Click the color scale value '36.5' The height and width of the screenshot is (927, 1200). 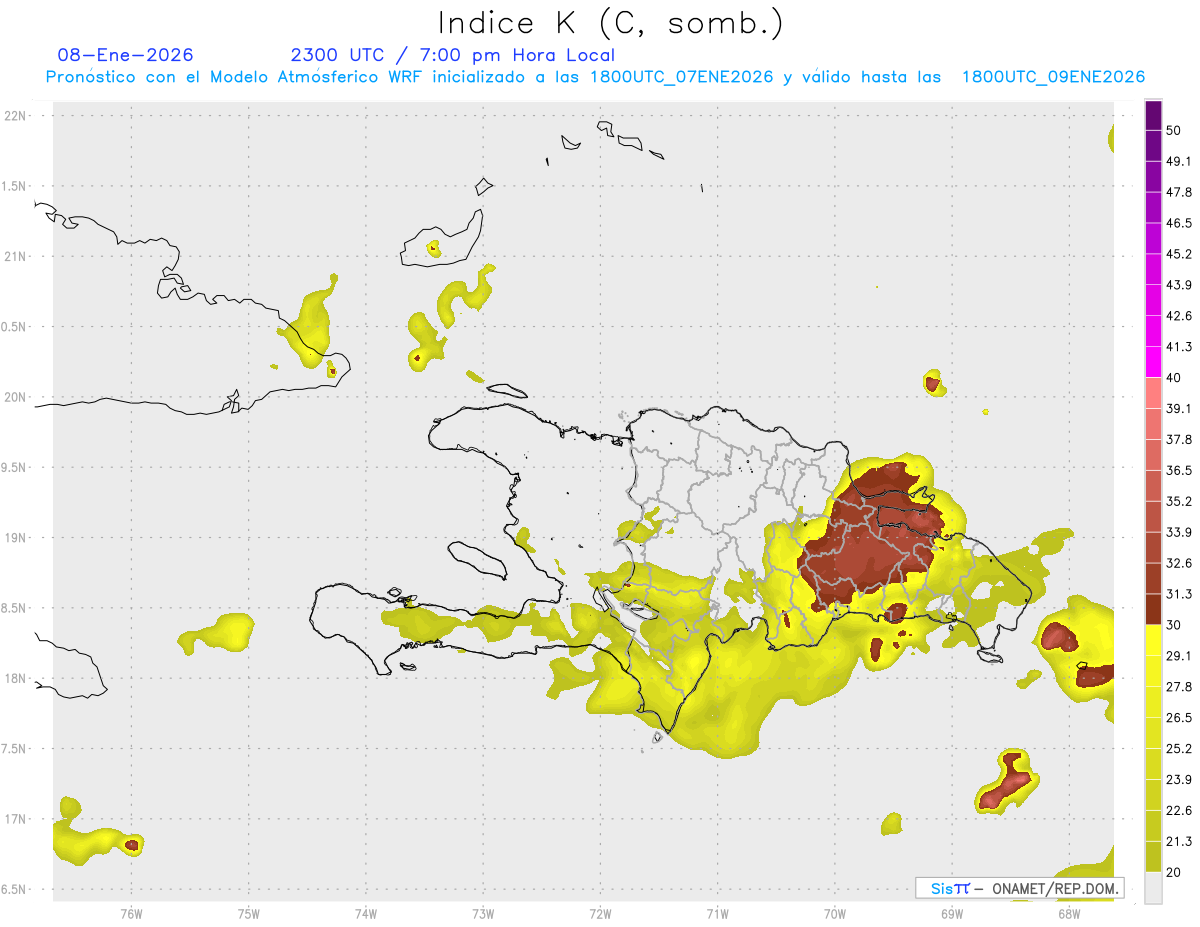coord(1178,471)
